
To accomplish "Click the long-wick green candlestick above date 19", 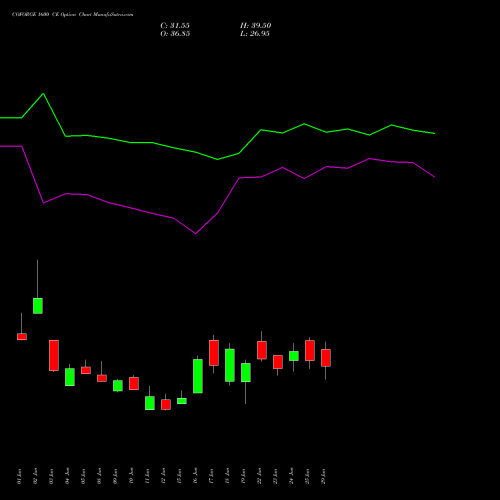I will (246, 372).
